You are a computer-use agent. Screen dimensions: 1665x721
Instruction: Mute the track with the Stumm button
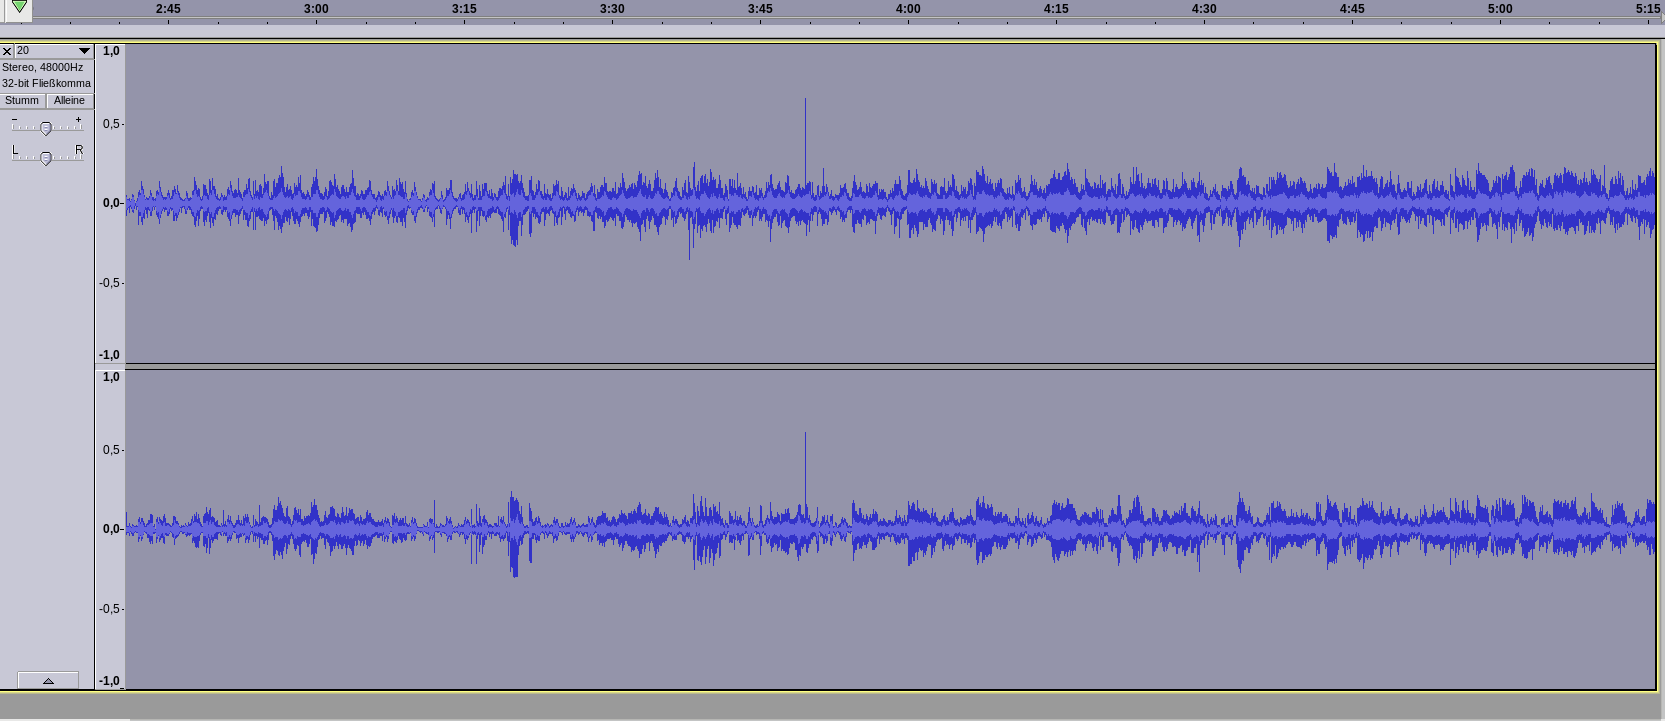[22, 101]
